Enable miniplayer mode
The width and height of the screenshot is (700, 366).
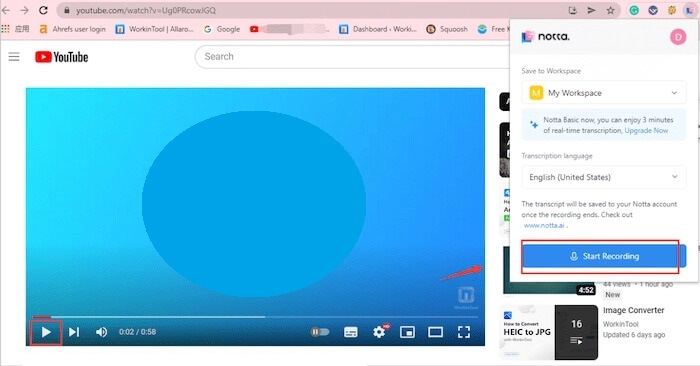coord(407,332)
